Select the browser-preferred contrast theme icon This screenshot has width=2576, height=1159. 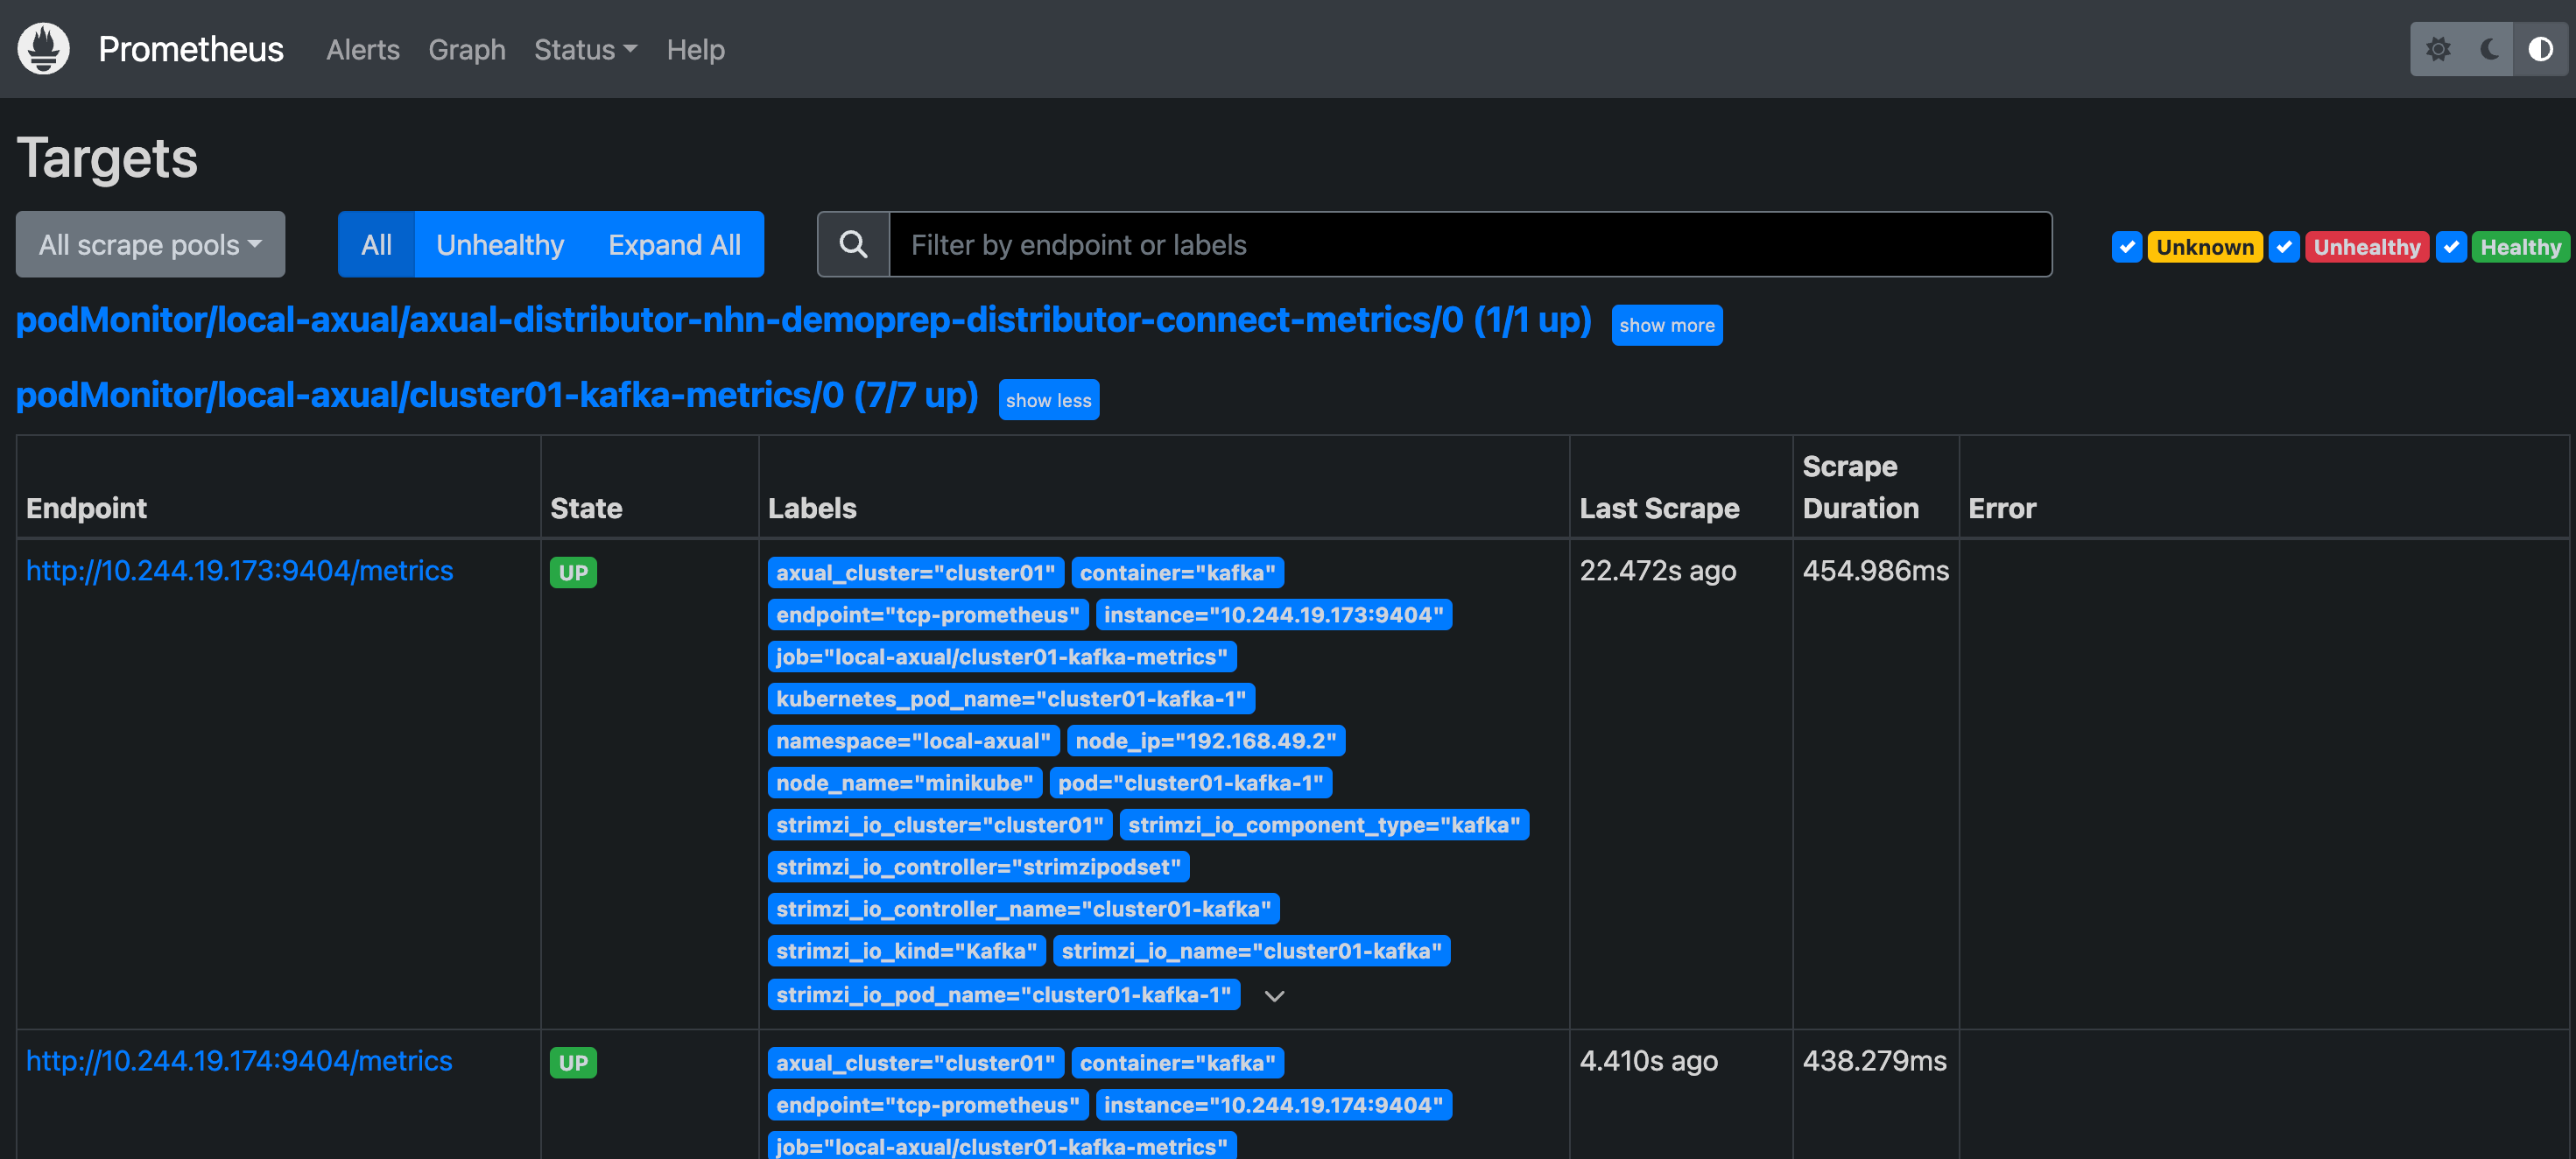point(2540,49)
